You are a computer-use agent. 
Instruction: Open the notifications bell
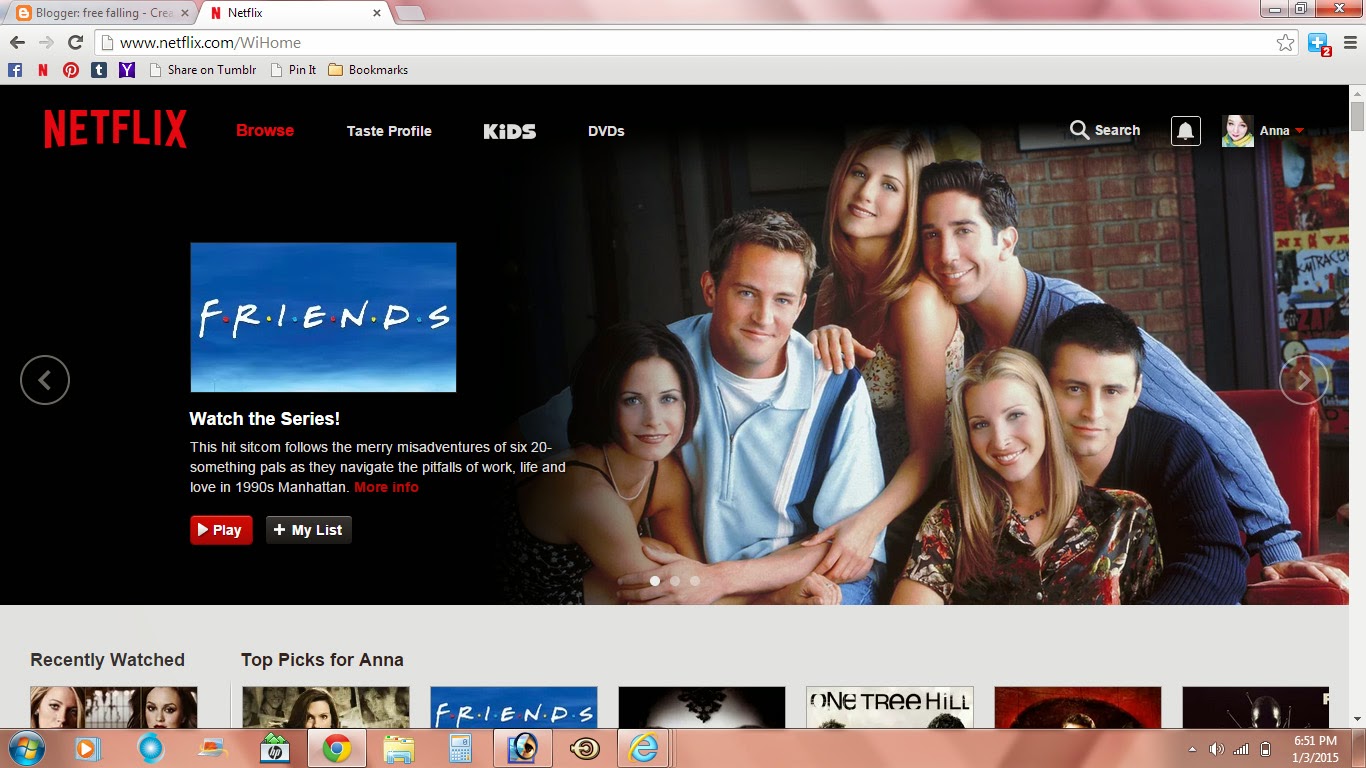(1185, 131)
